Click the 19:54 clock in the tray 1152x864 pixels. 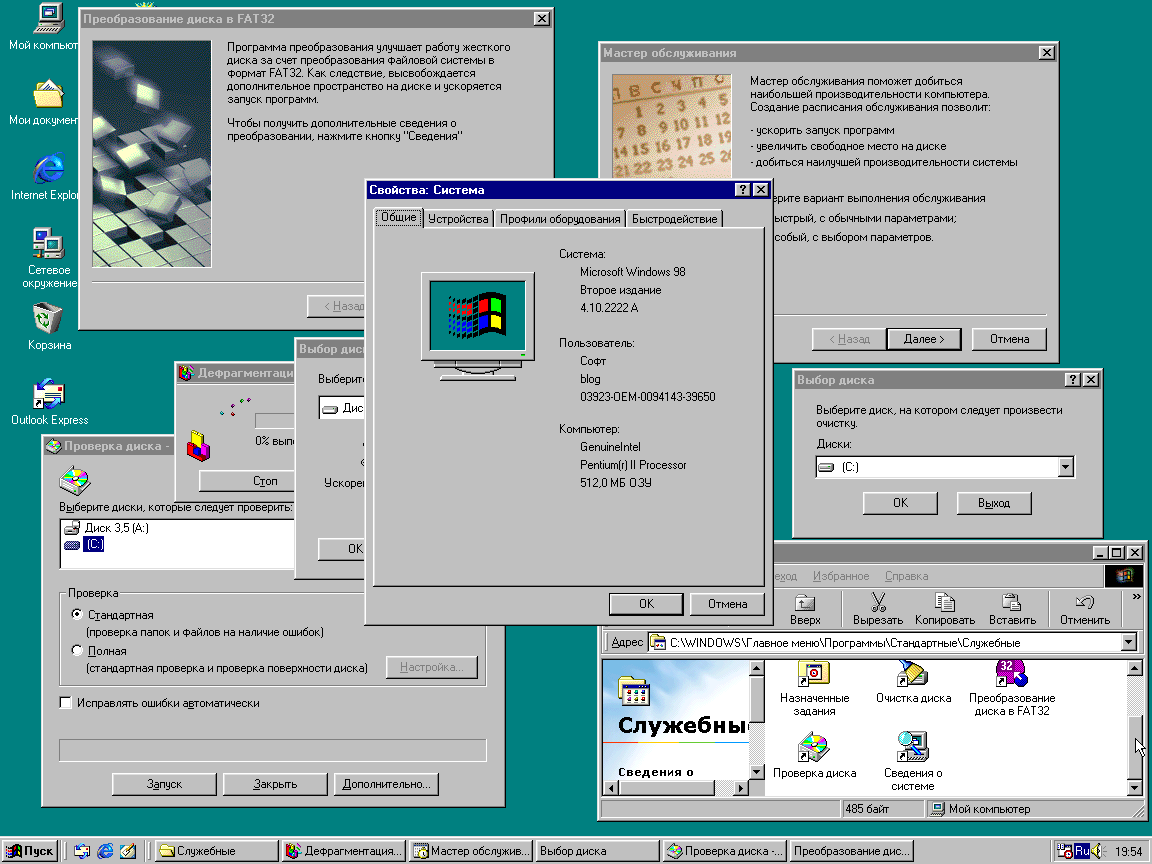tap(1128, 851)
